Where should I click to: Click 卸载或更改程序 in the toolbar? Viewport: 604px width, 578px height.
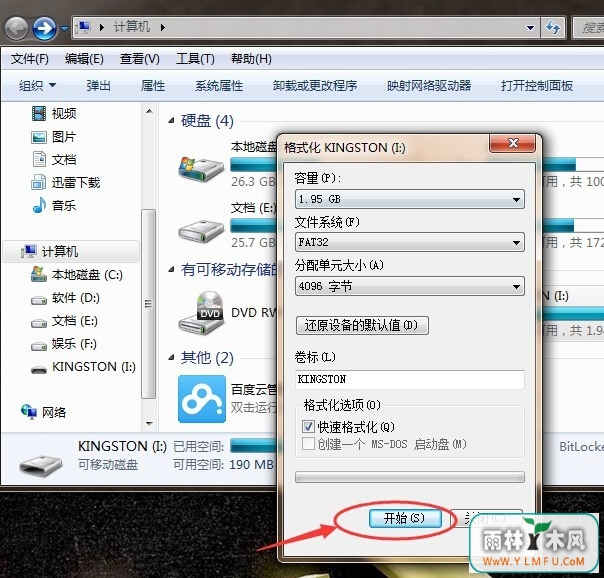(315, 85)
